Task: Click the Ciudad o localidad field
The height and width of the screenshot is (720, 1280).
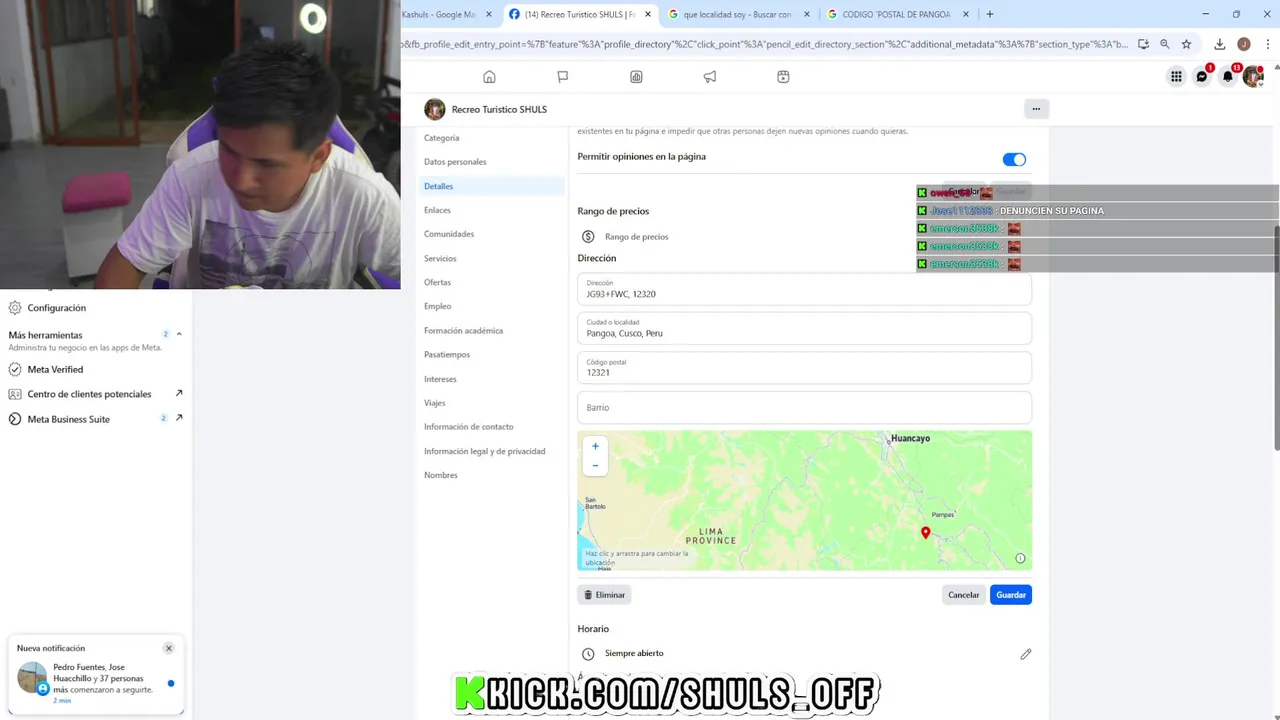Action: click(x=804, y=328)
